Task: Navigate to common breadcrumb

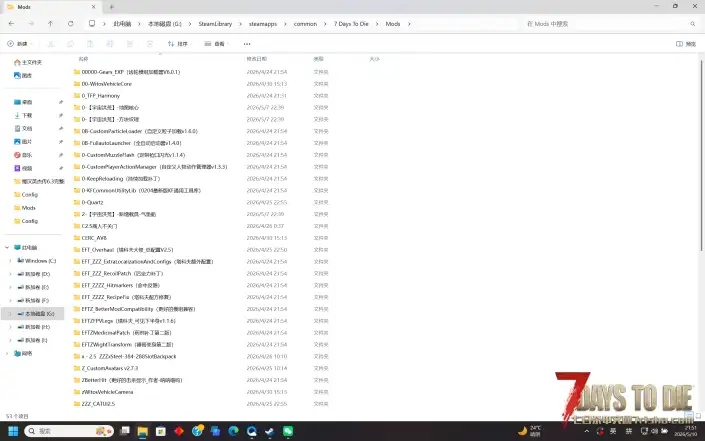Action: 305,24
